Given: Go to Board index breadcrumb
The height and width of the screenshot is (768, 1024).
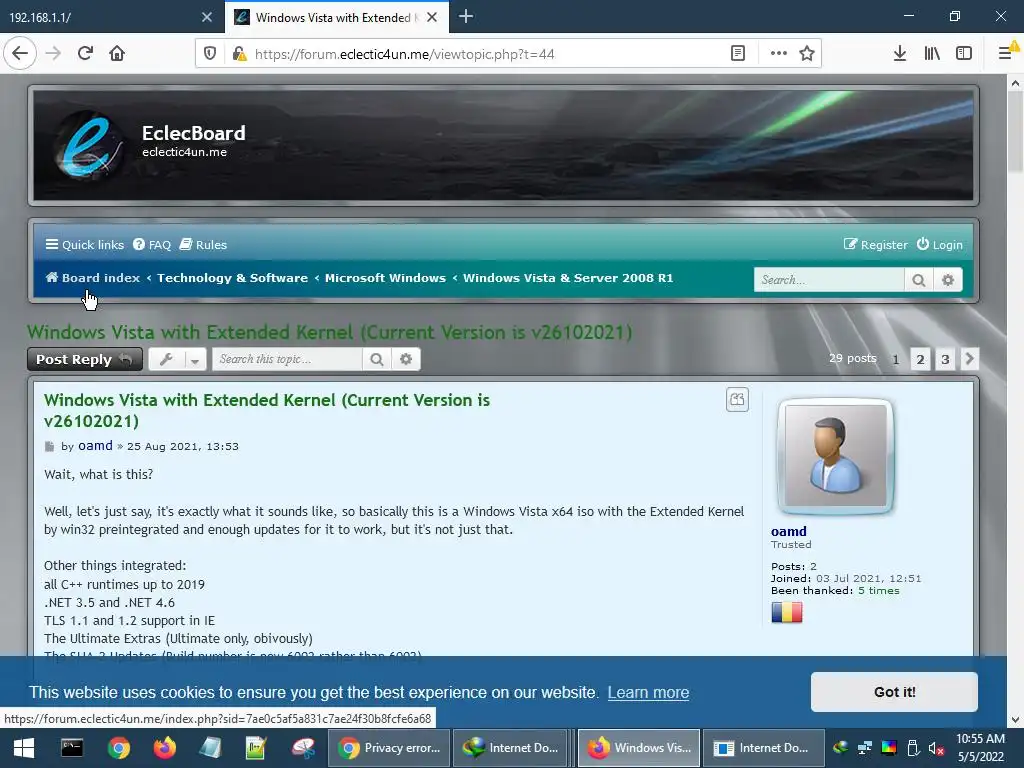Looking at the screenshot, I should pos(93,278).
